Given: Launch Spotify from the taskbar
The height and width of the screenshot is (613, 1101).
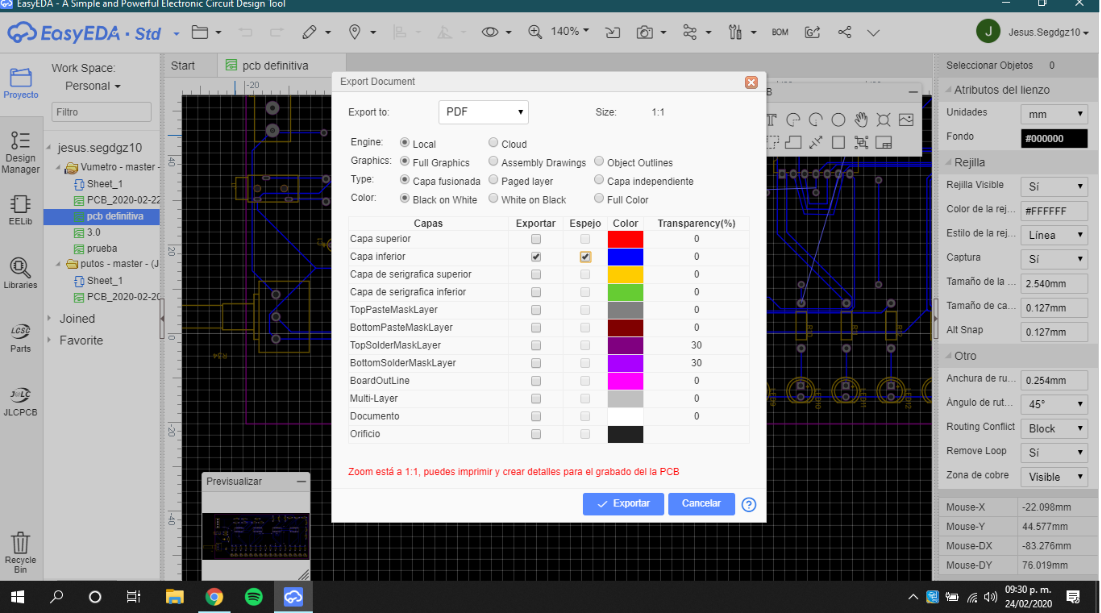Looking at the screenshot, I should pyautogui.click(x=254, y=597).
